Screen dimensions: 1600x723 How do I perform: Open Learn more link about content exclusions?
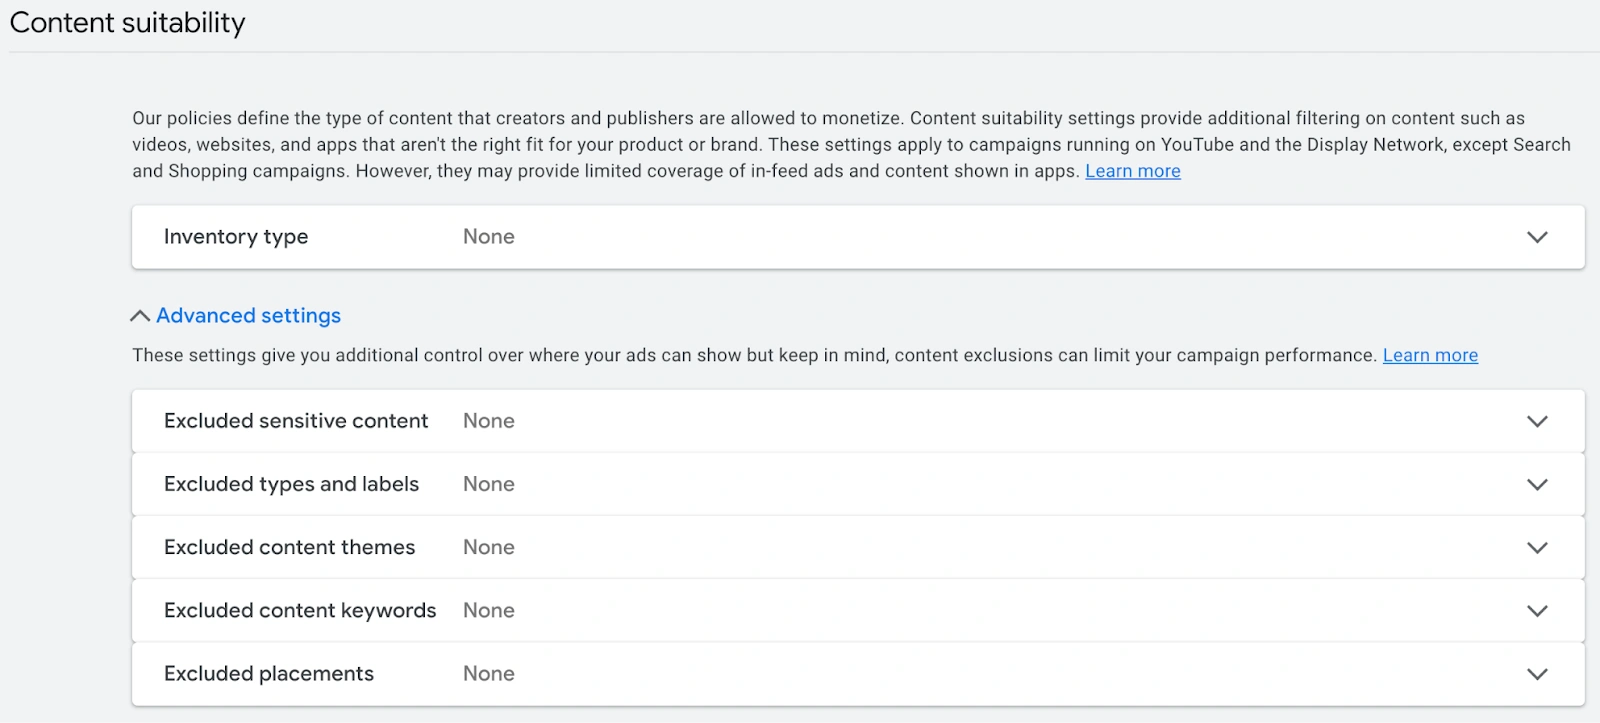pos(1429,355)
